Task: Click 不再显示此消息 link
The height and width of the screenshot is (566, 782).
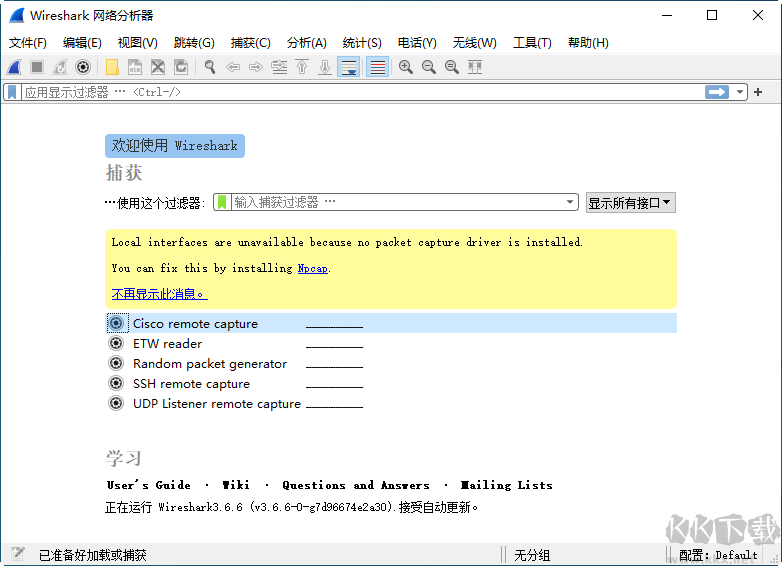Action: click(x=159, y=294)
